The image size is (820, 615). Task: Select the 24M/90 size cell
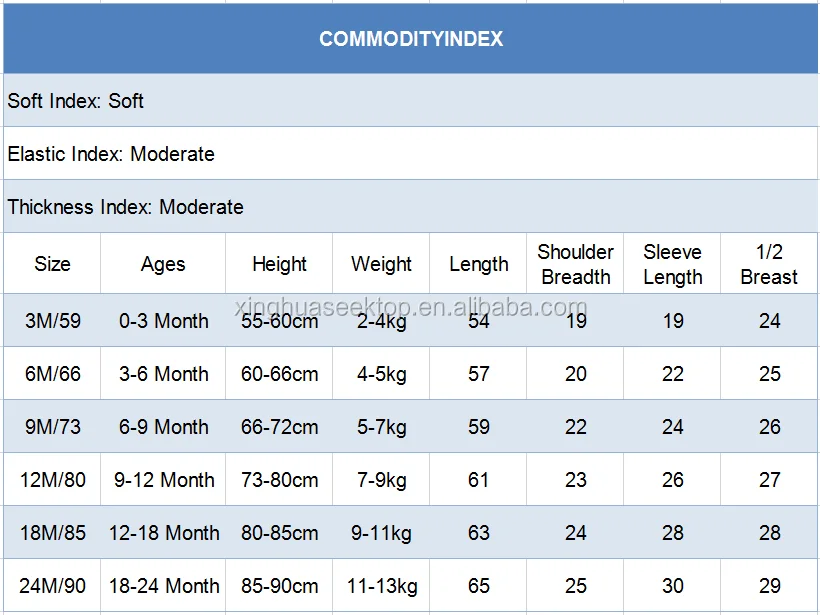point(52,586)
